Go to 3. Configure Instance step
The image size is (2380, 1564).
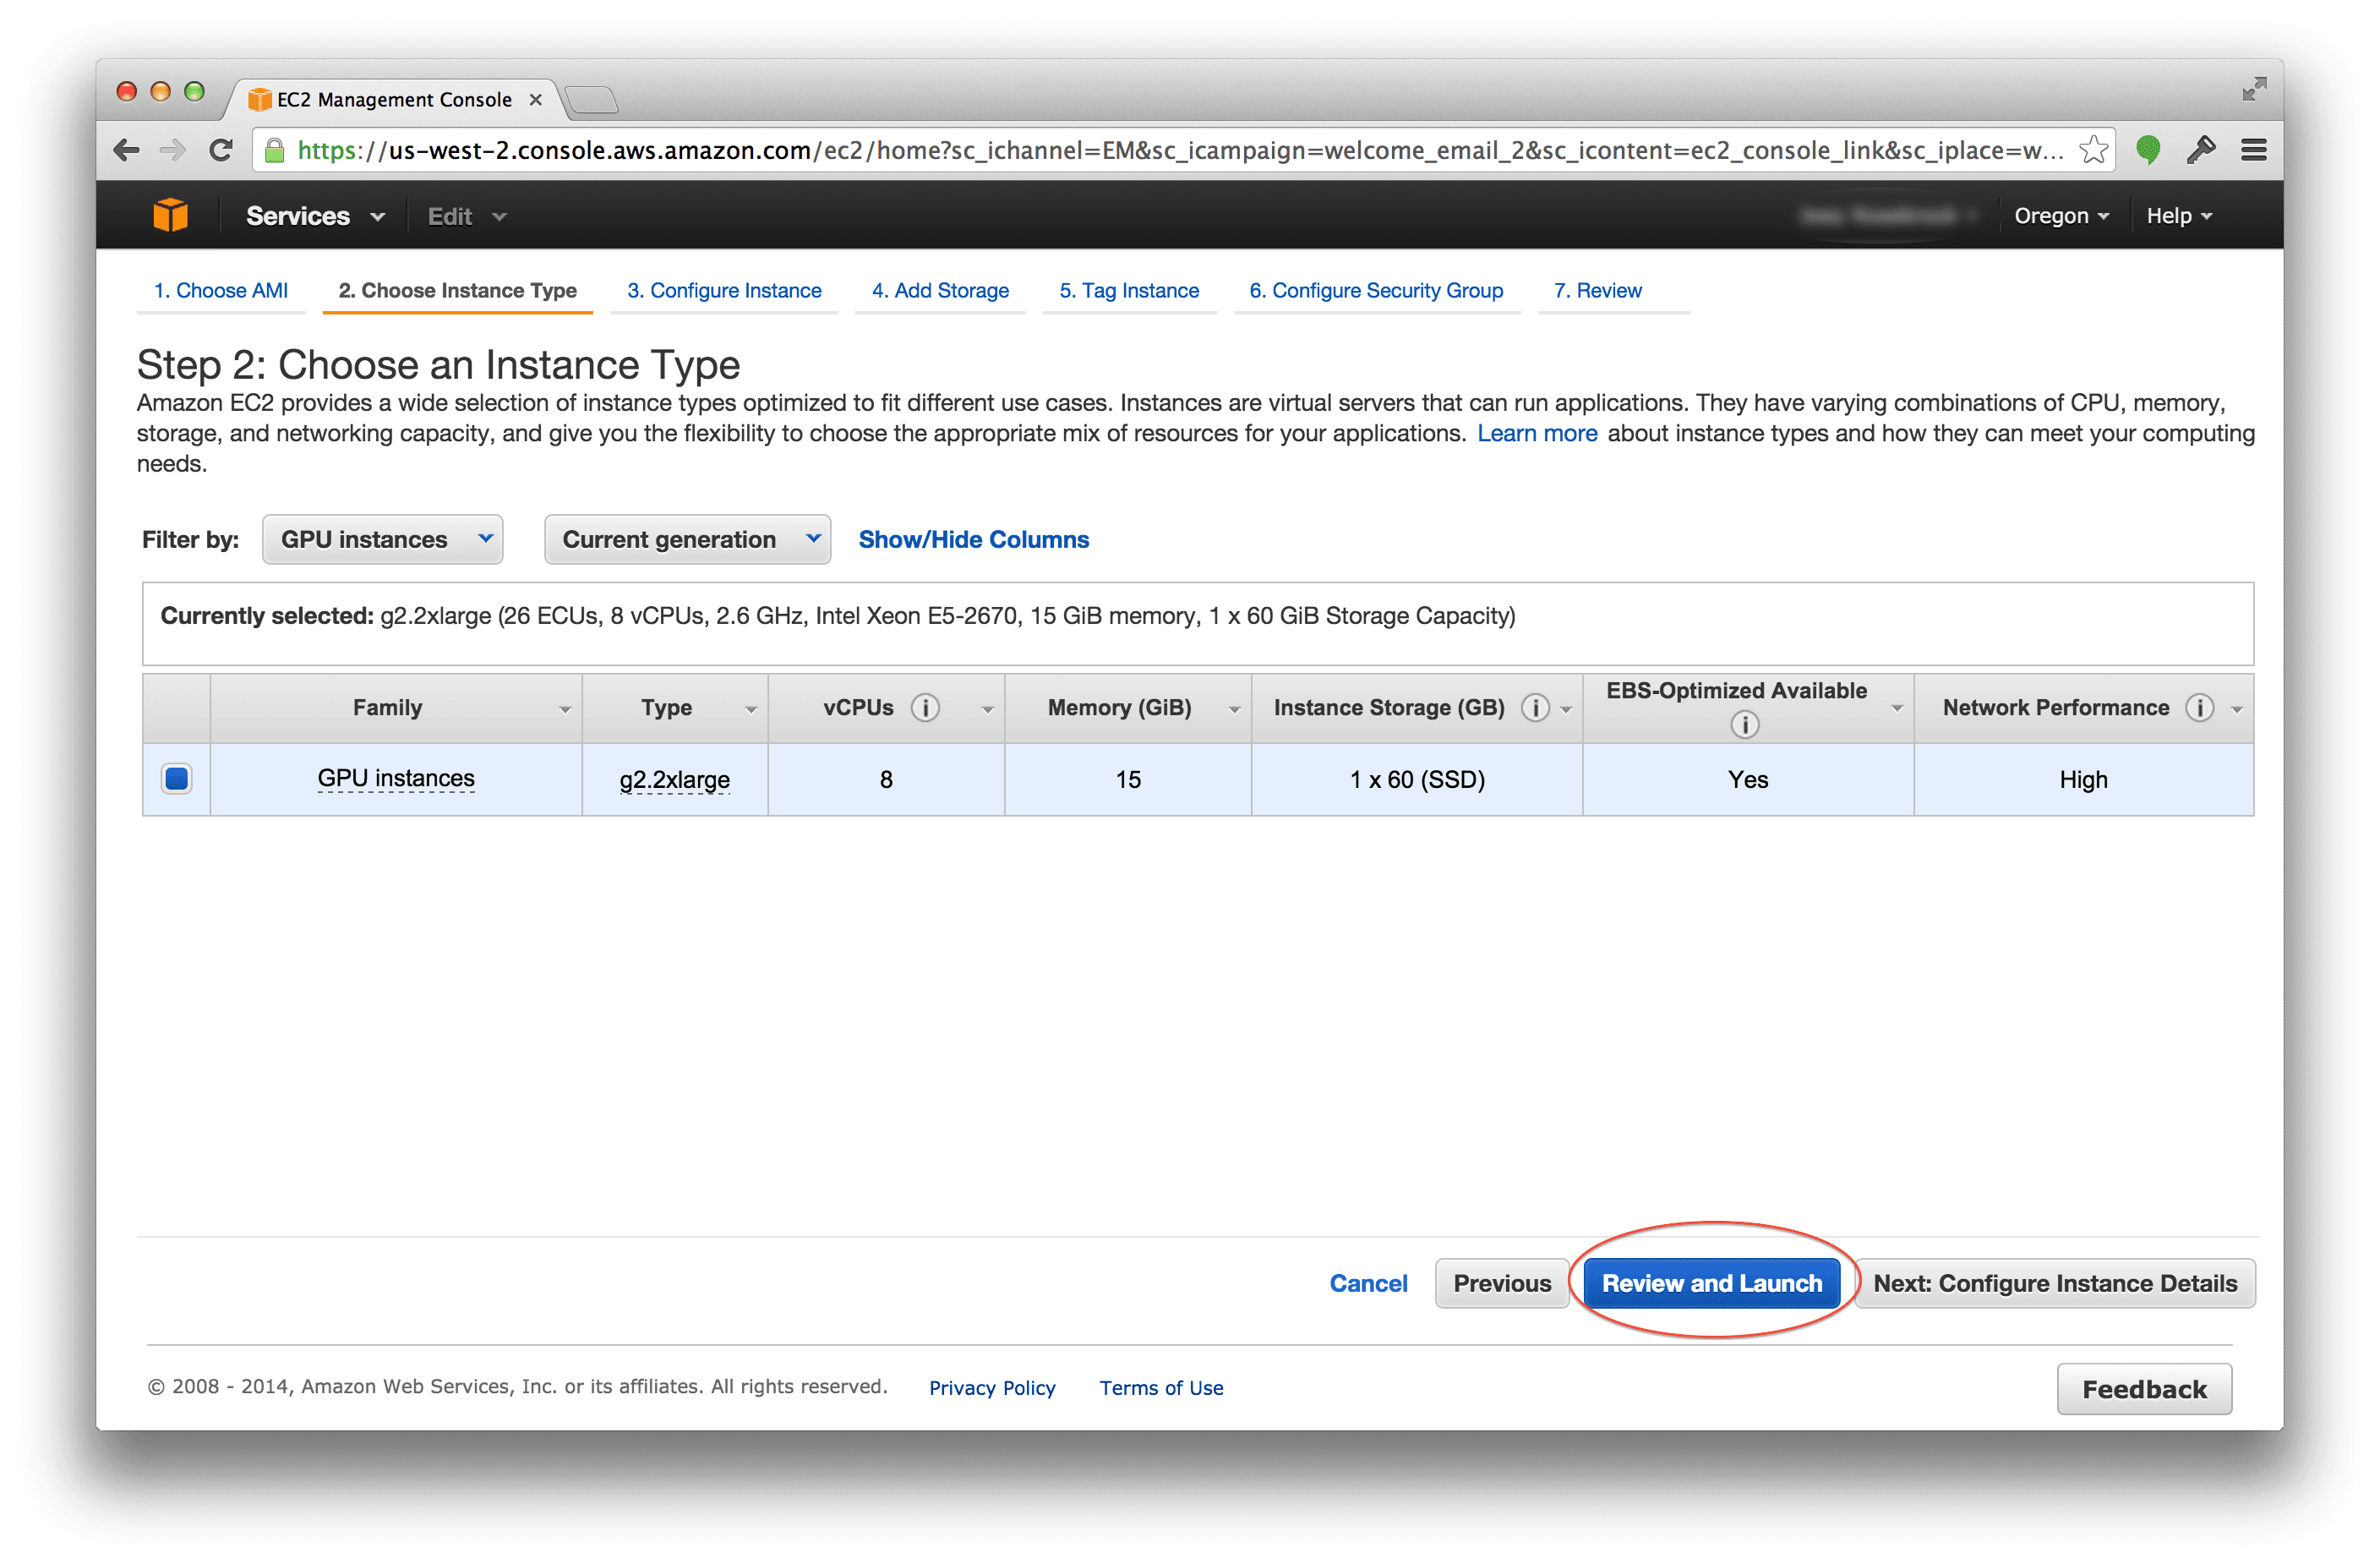pos(724,291)
